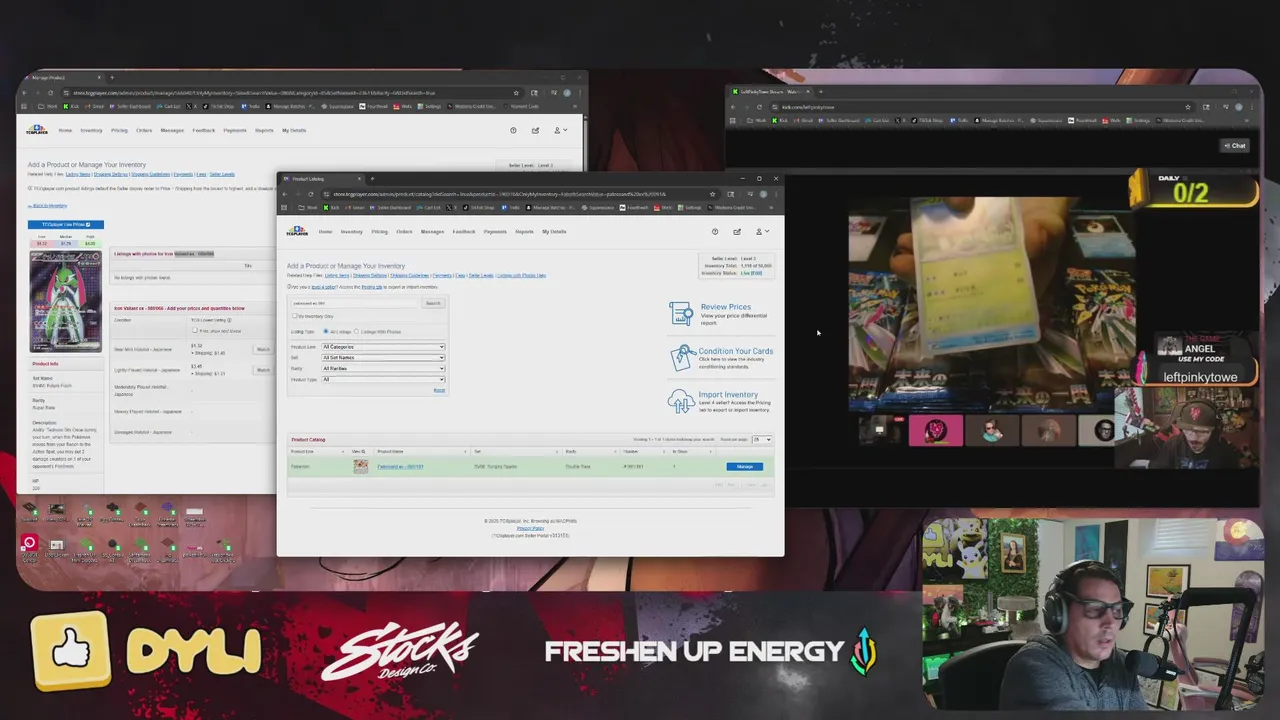This screenshot has width=1280, height=720.
Task: Click the Condition Your Cards magnifier icon
Action: click(682, 357)
